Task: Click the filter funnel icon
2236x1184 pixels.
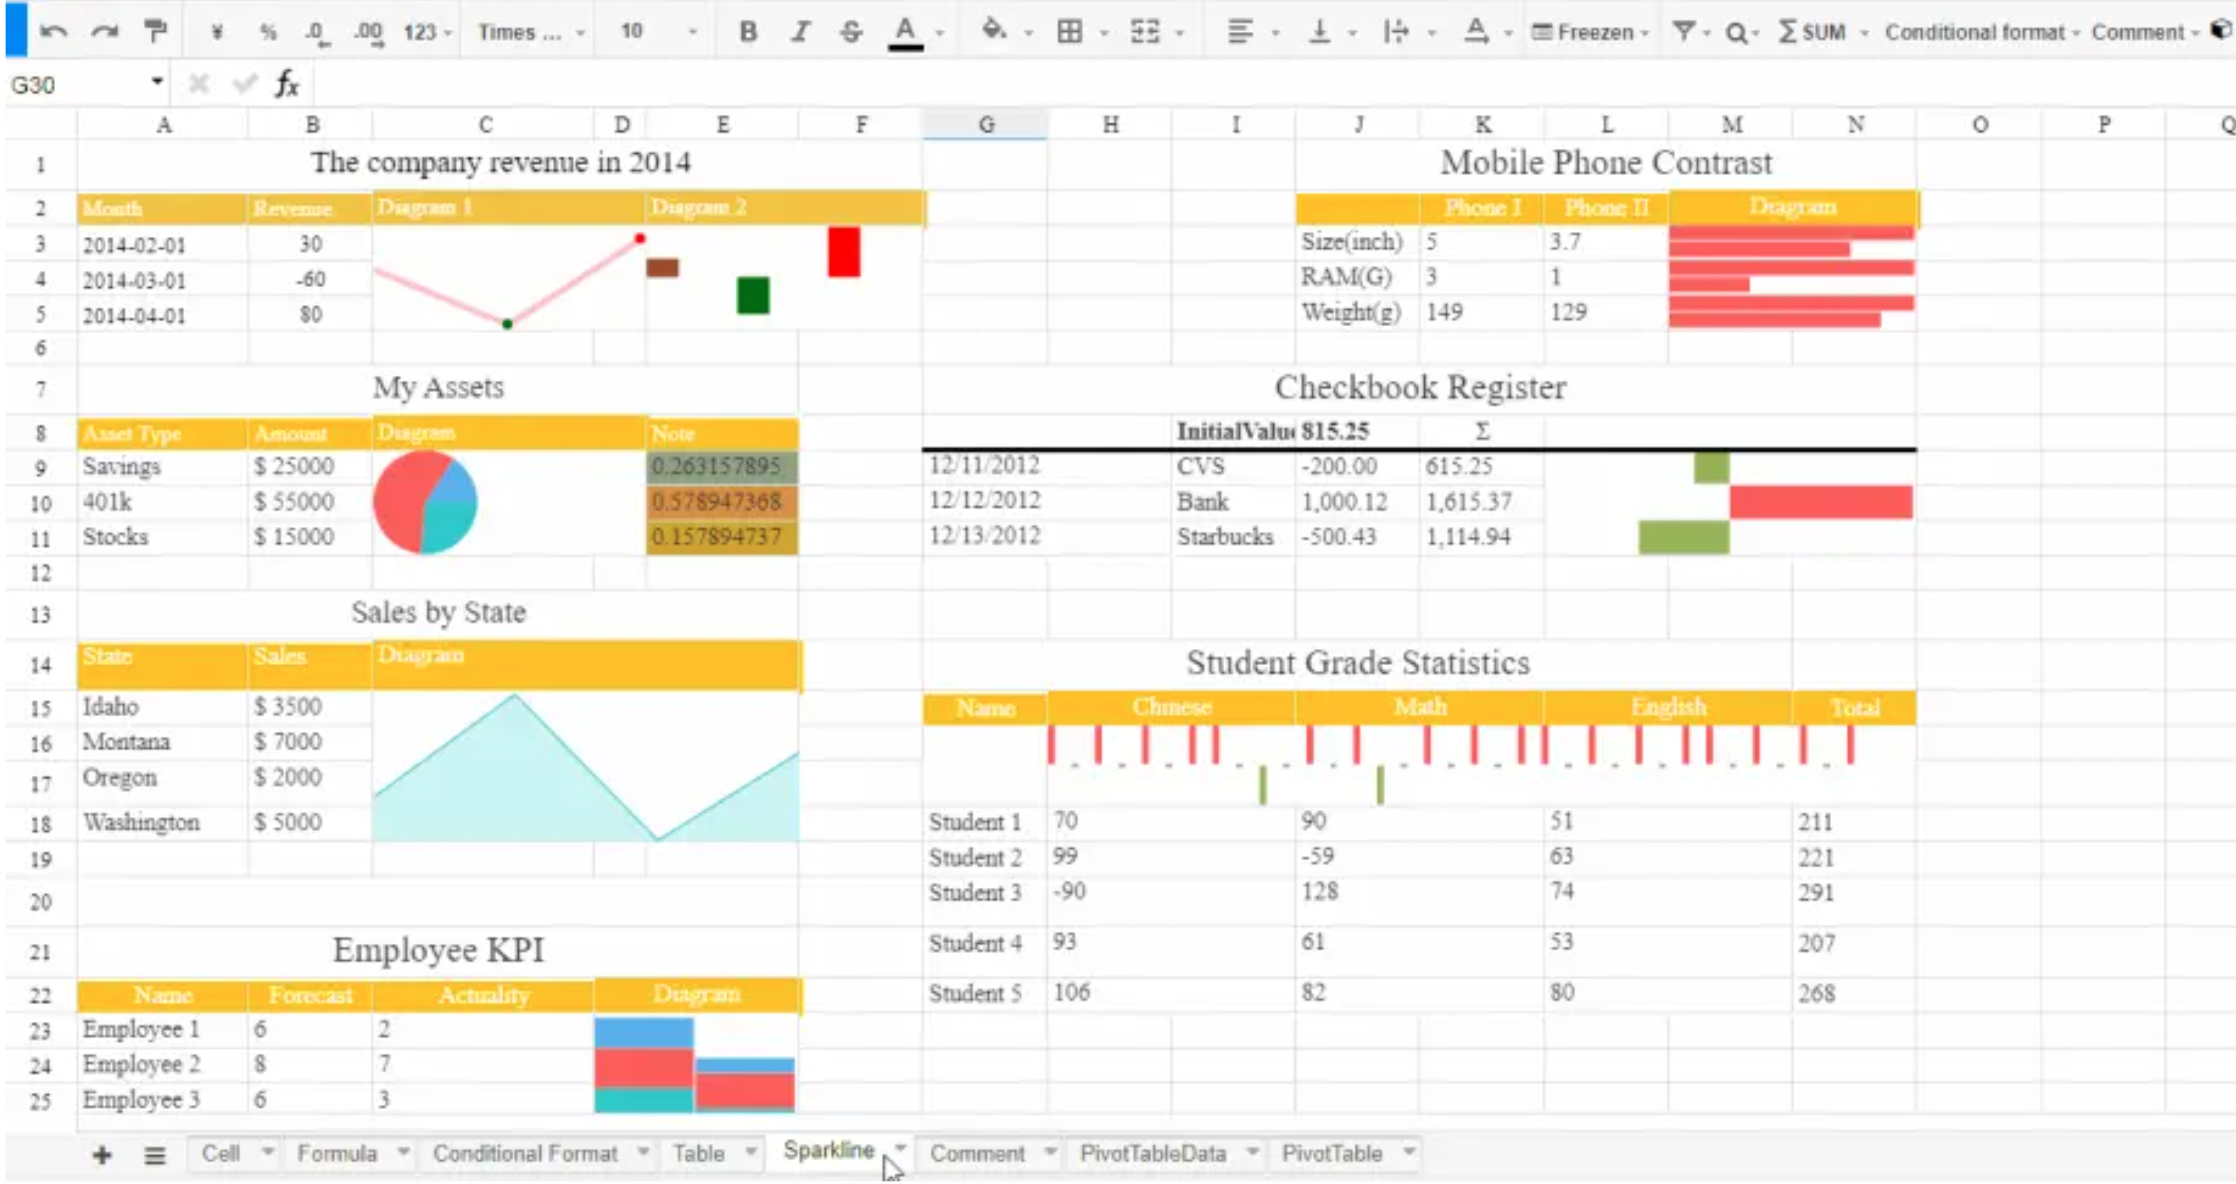Action: click(x=1684, y=32)
